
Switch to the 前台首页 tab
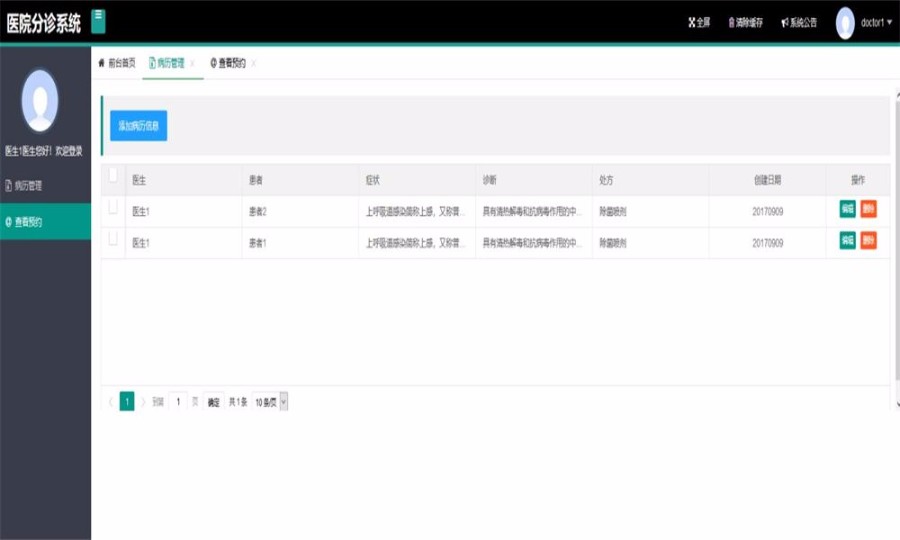[x=117, y=63]
